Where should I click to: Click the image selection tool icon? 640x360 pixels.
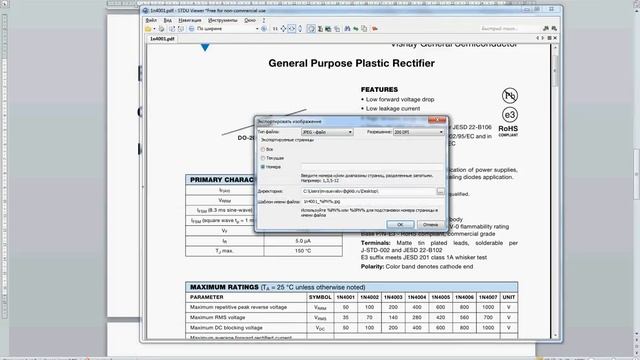328,29
